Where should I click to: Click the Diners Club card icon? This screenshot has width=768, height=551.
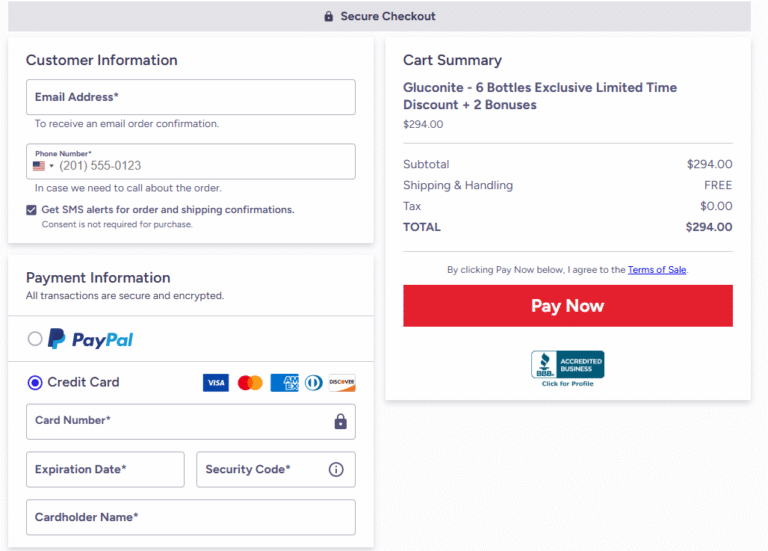[313, 383]
